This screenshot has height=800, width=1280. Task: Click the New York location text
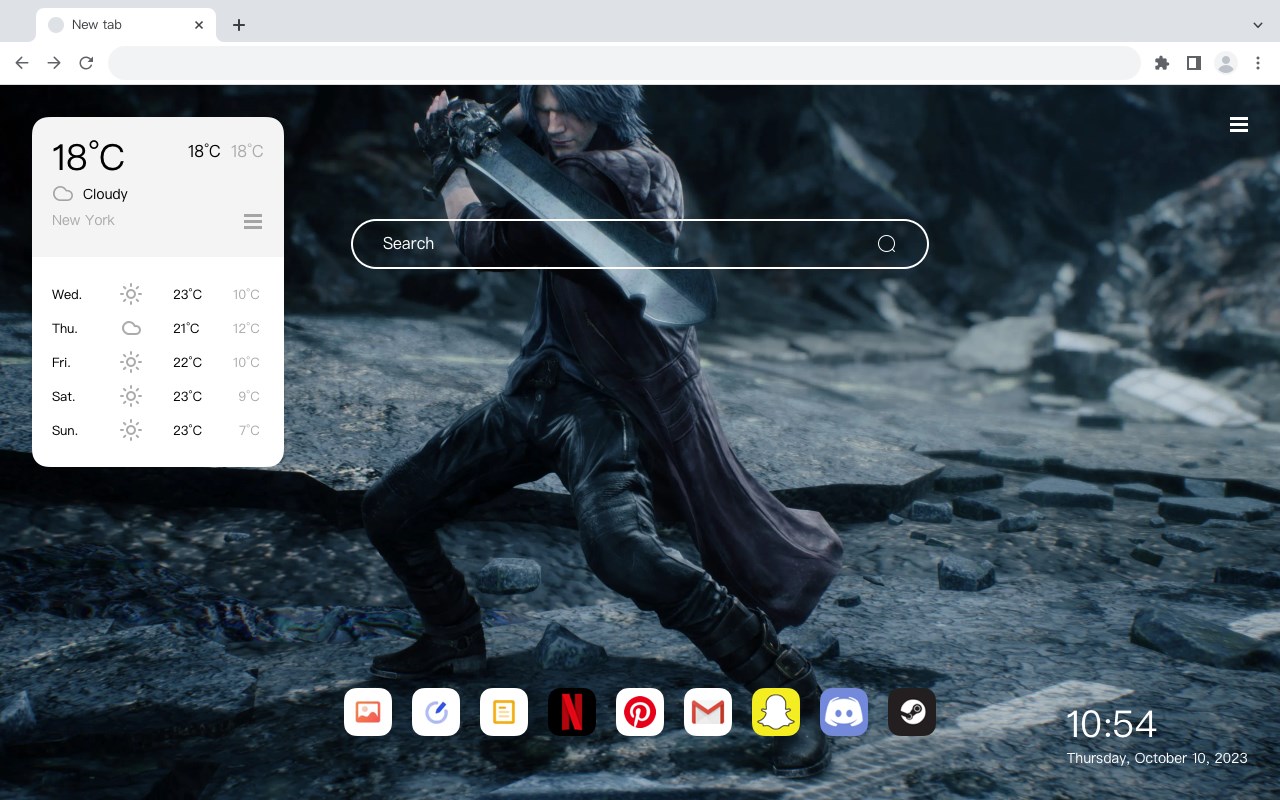tap(83, 220)
